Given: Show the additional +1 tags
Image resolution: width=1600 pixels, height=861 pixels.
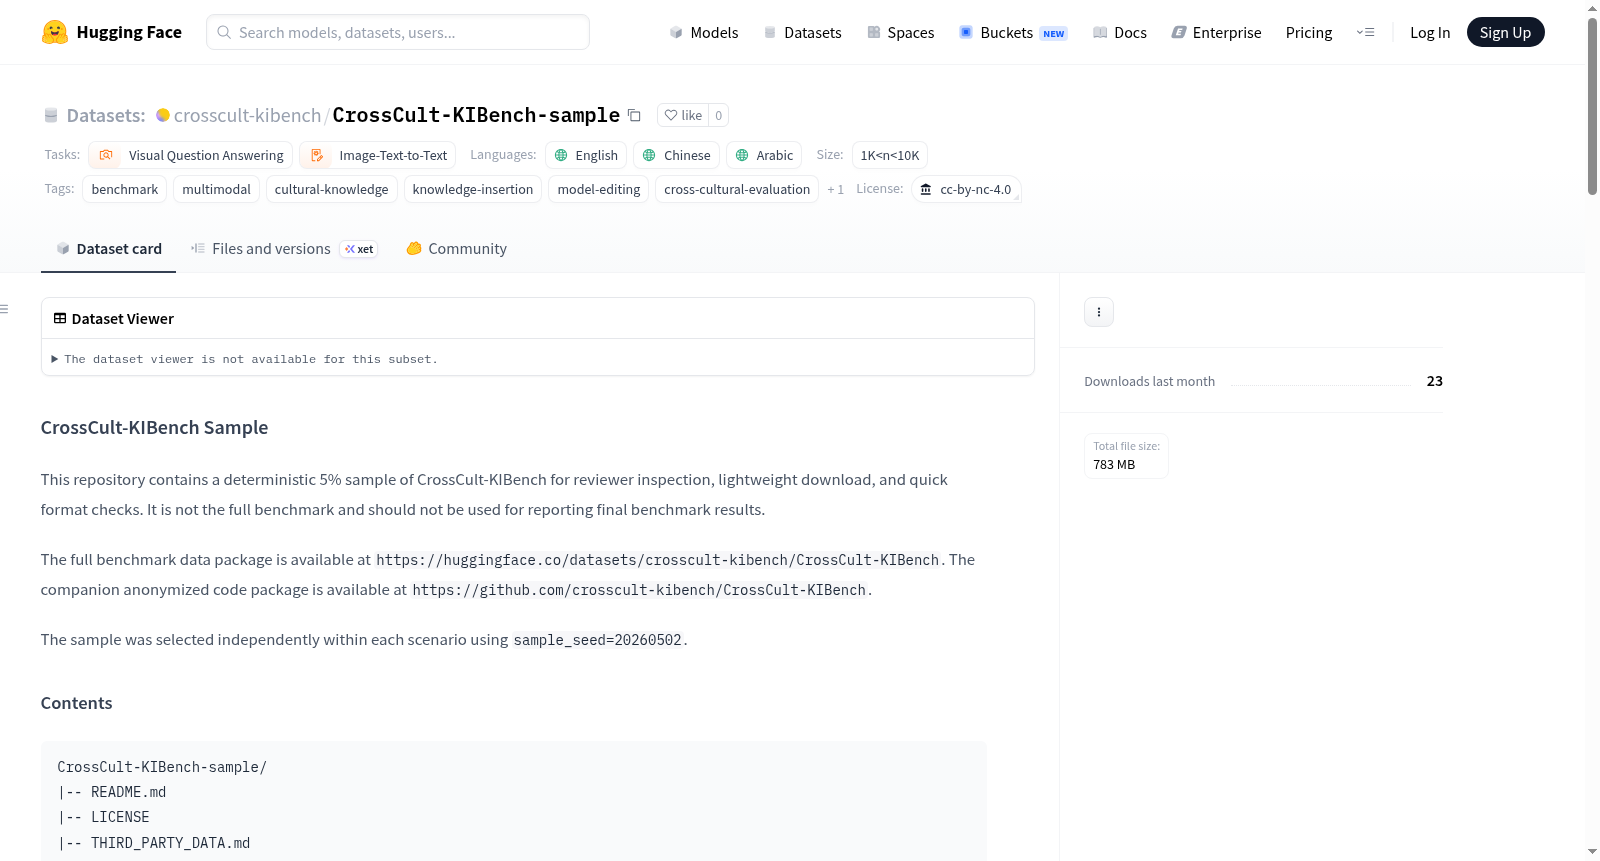Looking at the screenshot, I should click(835, 189).
